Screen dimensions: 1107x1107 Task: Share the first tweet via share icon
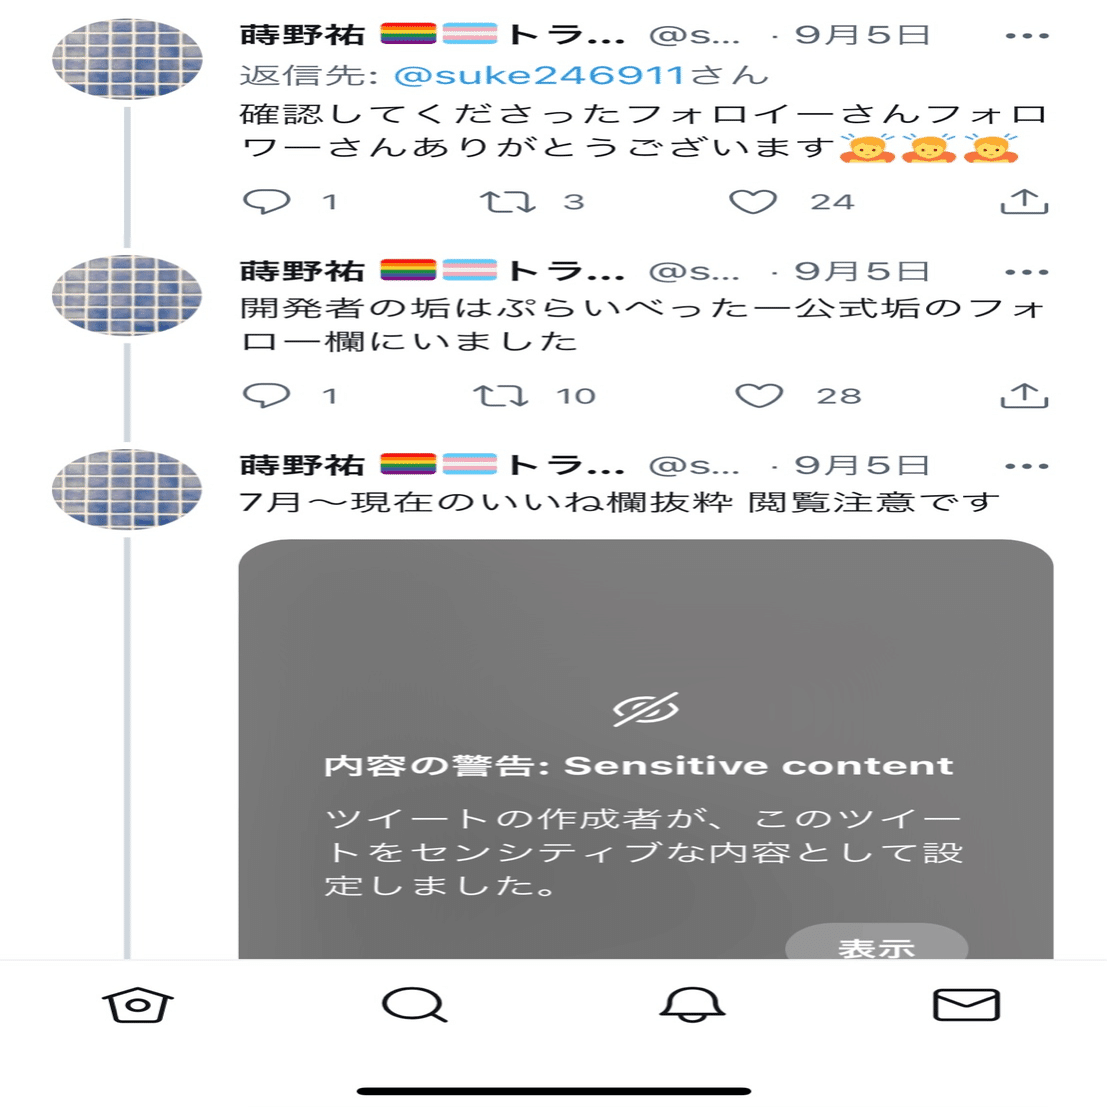click(x=1024, y=201)
